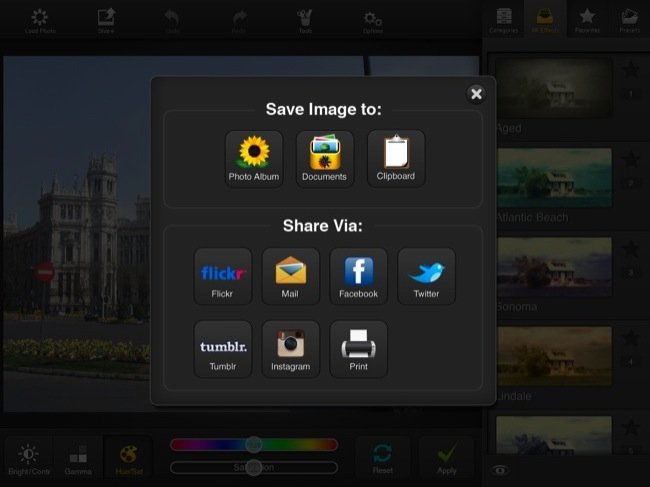Share image via Tumblr

coord(223,349)
